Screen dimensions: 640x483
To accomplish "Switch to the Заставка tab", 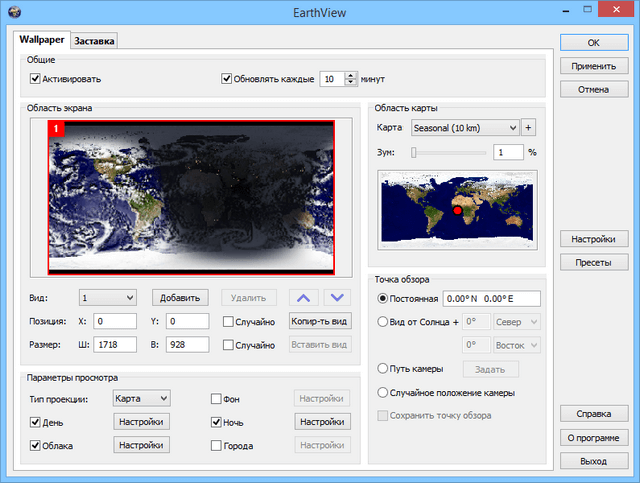I will pyautogui.click(x=95, y=41).
